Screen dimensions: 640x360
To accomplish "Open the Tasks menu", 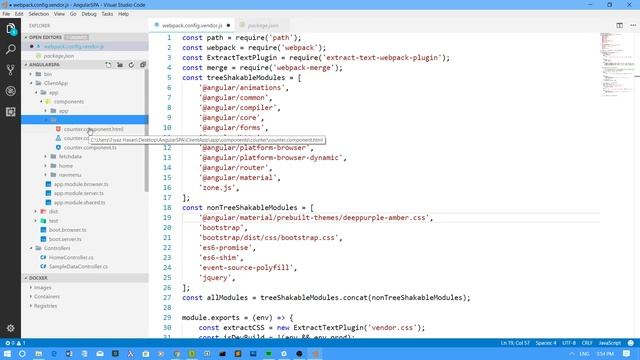I will (107, 14).
